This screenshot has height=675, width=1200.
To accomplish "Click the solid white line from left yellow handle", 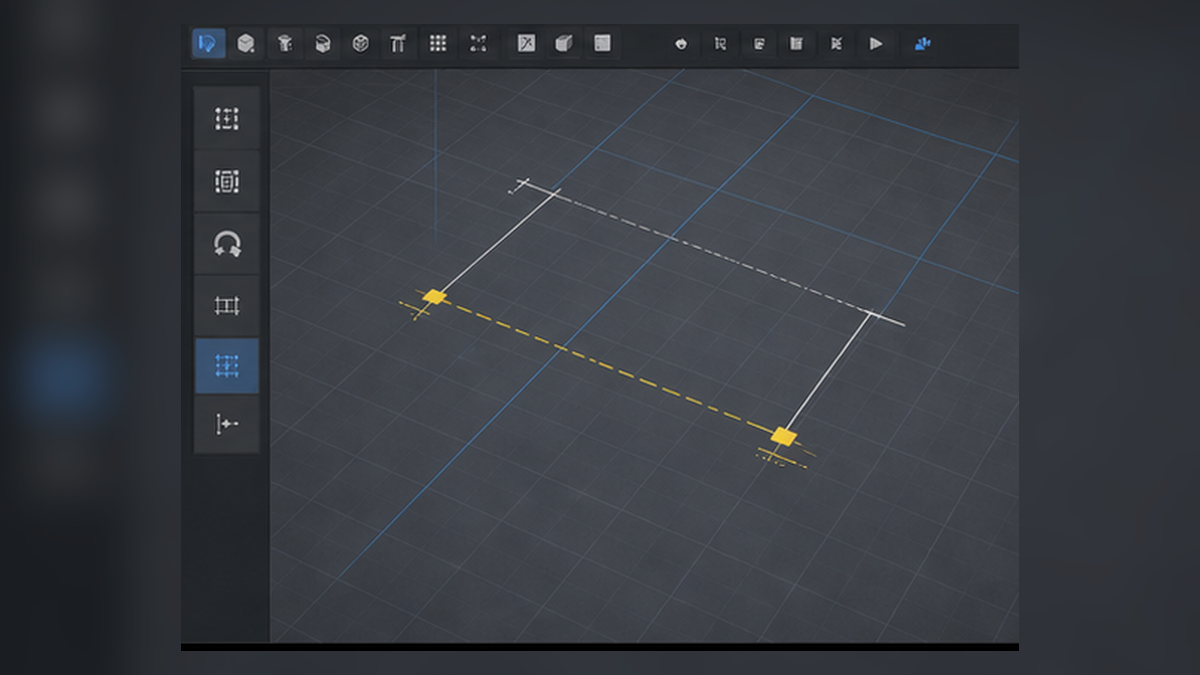I will (x=496, y=241).
